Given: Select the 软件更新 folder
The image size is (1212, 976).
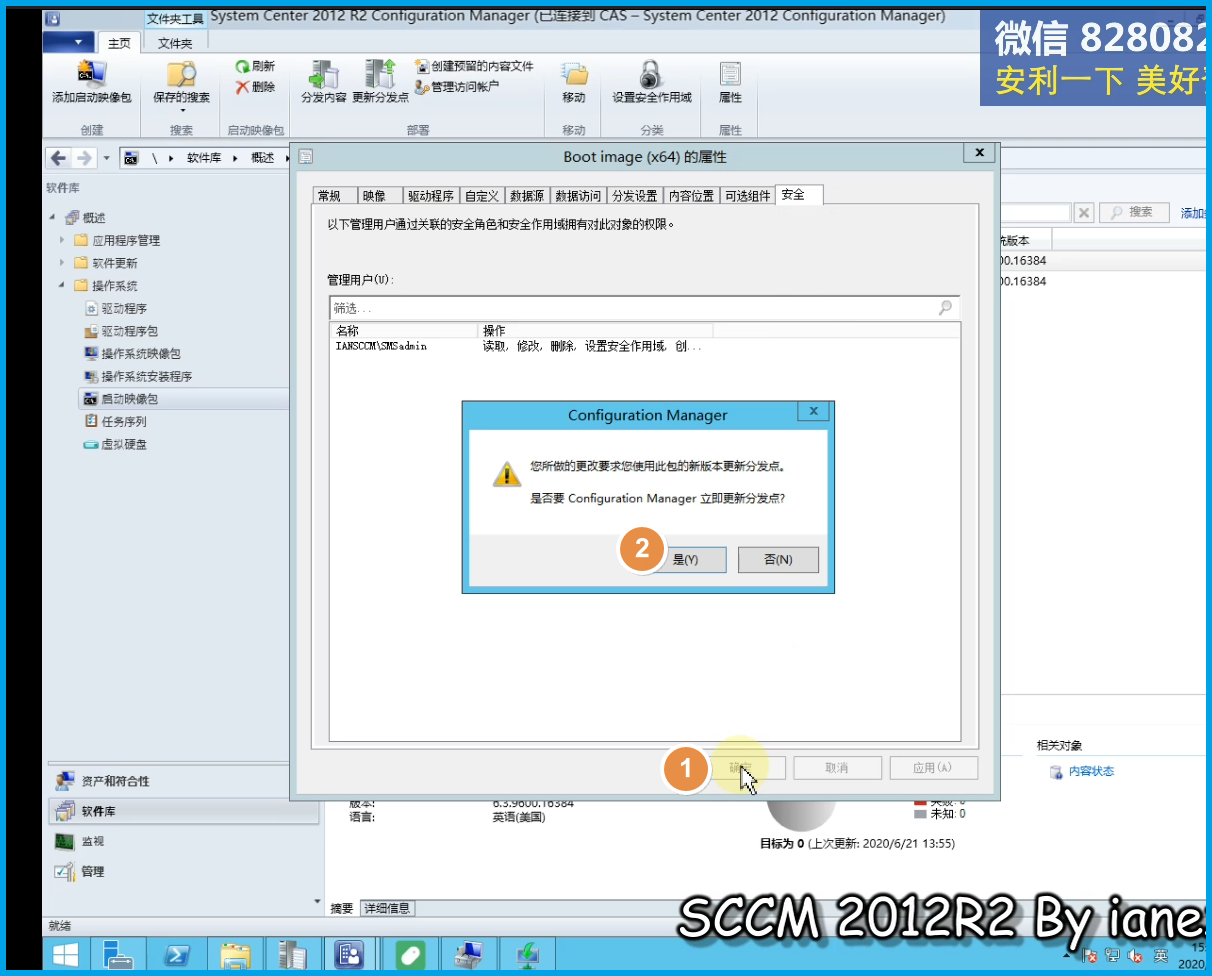Looking at the screenshot, I should pos(115,263).
